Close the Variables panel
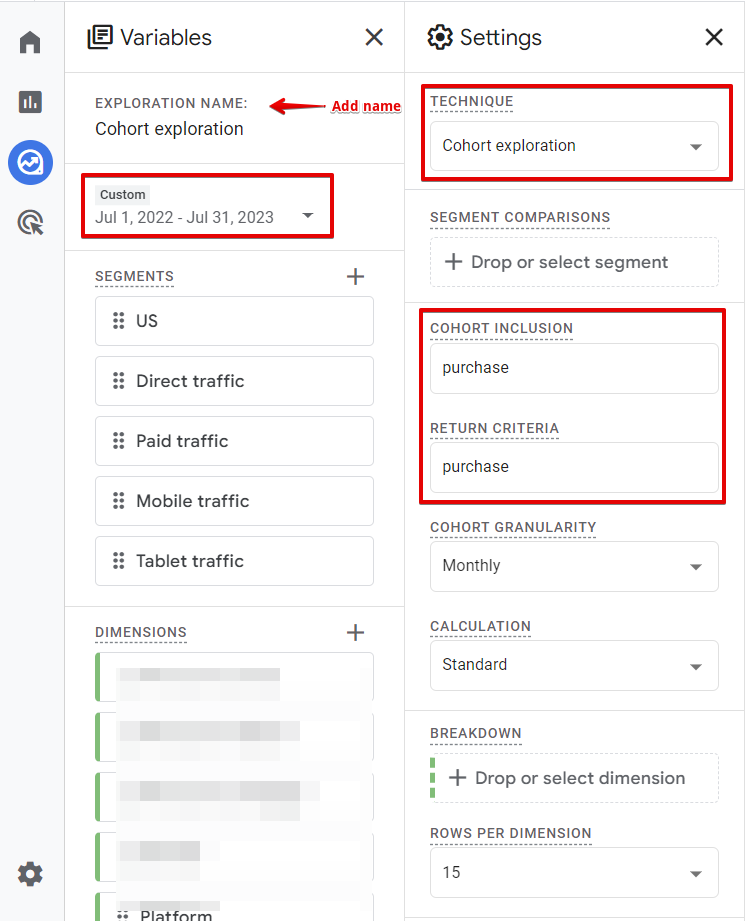 374,38
